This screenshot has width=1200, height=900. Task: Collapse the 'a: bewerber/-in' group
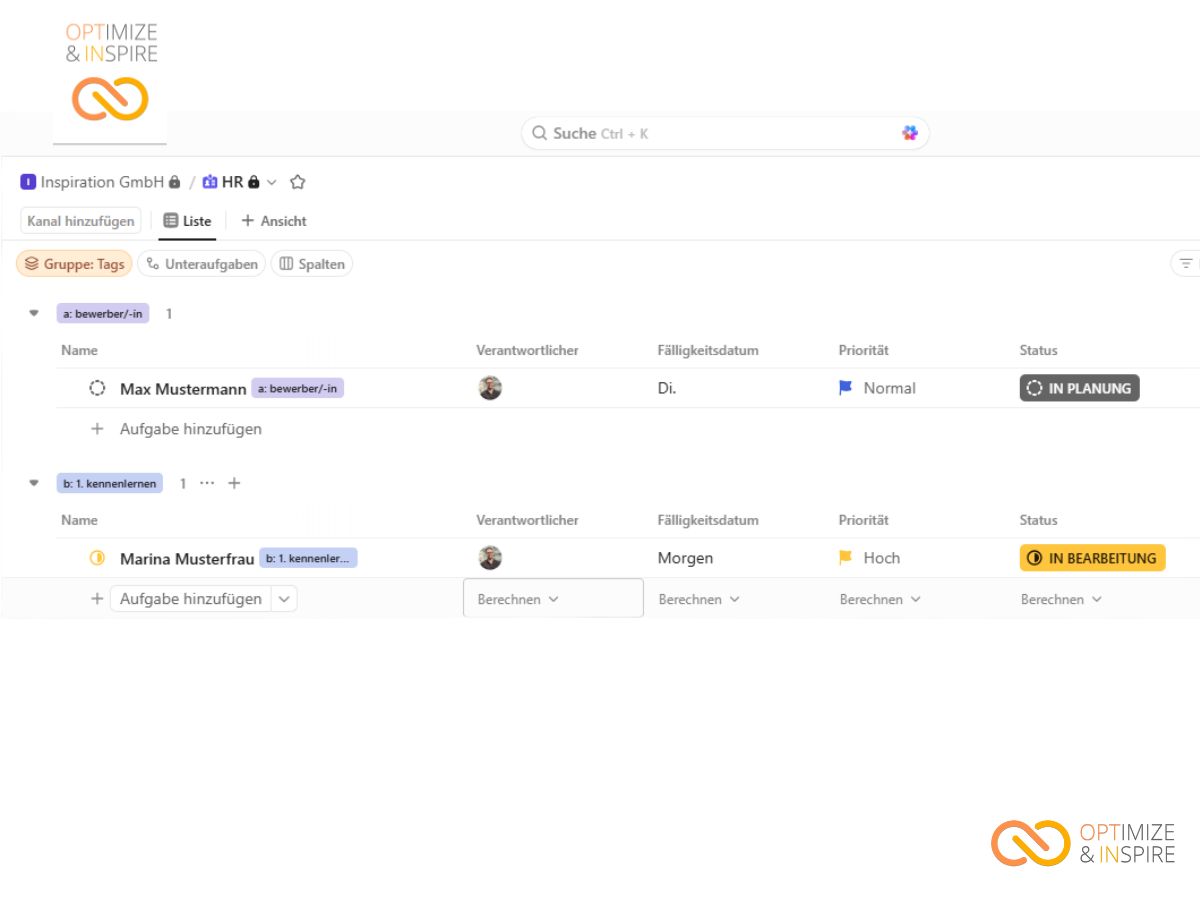(34, 314)
